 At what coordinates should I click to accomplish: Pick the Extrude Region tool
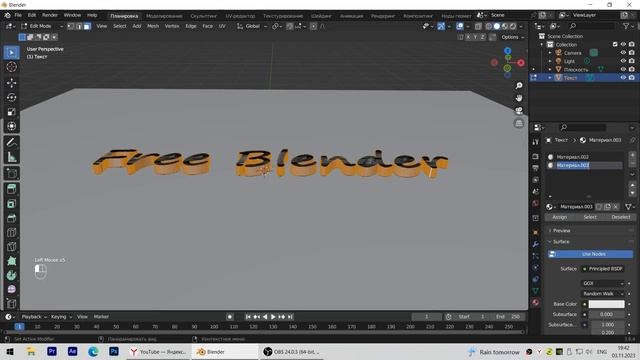click(x=11, y=189)
